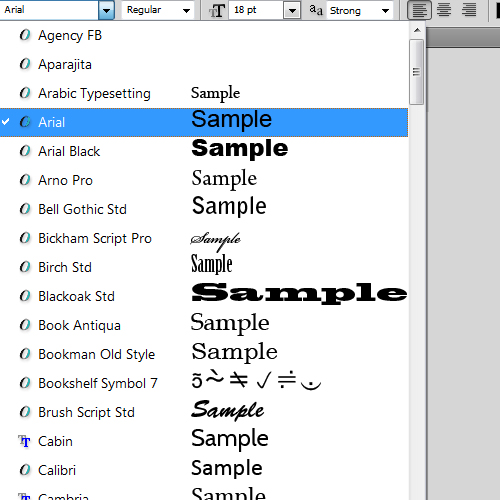
Task: Select the checked Arial font entry
Action: [204, 122]
